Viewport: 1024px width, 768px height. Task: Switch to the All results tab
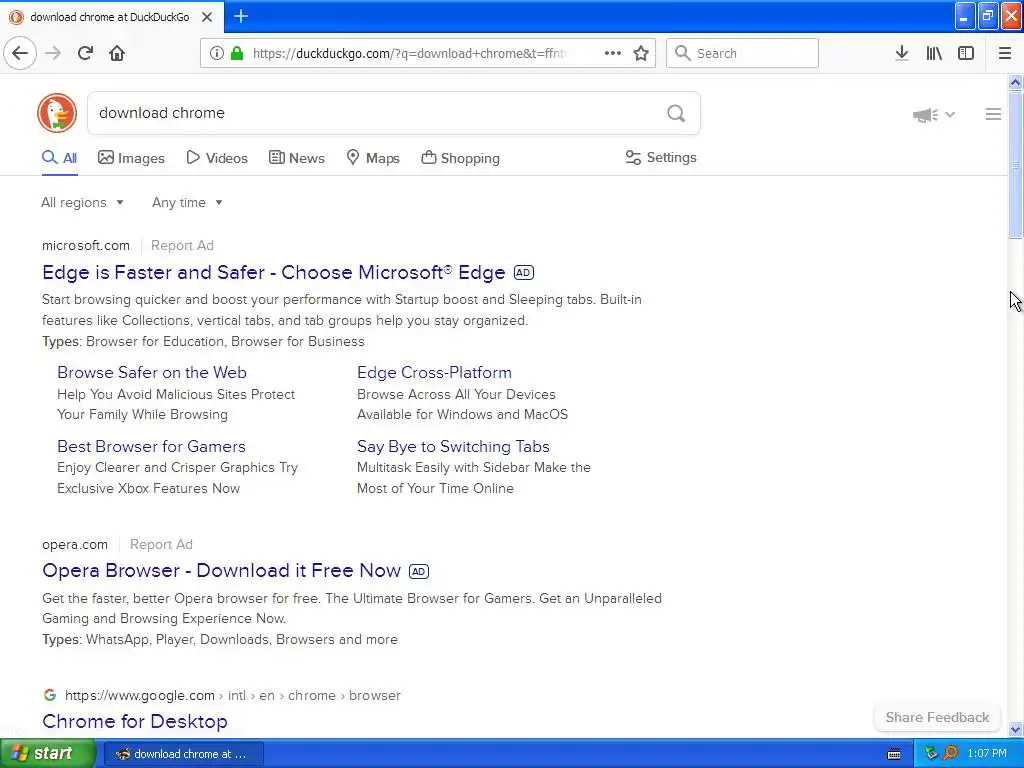pyautogui.click(x=59, y=158)
